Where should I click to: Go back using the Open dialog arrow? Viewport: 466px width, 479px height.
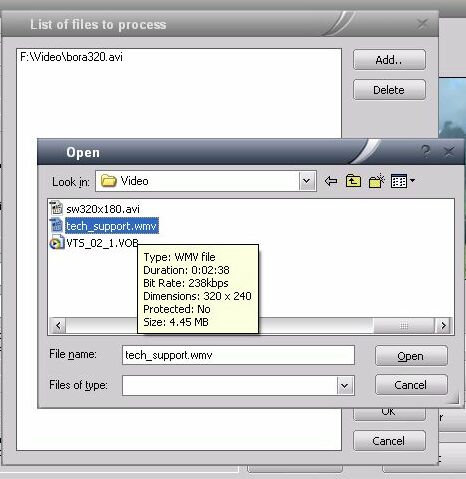tap(331, 181)
